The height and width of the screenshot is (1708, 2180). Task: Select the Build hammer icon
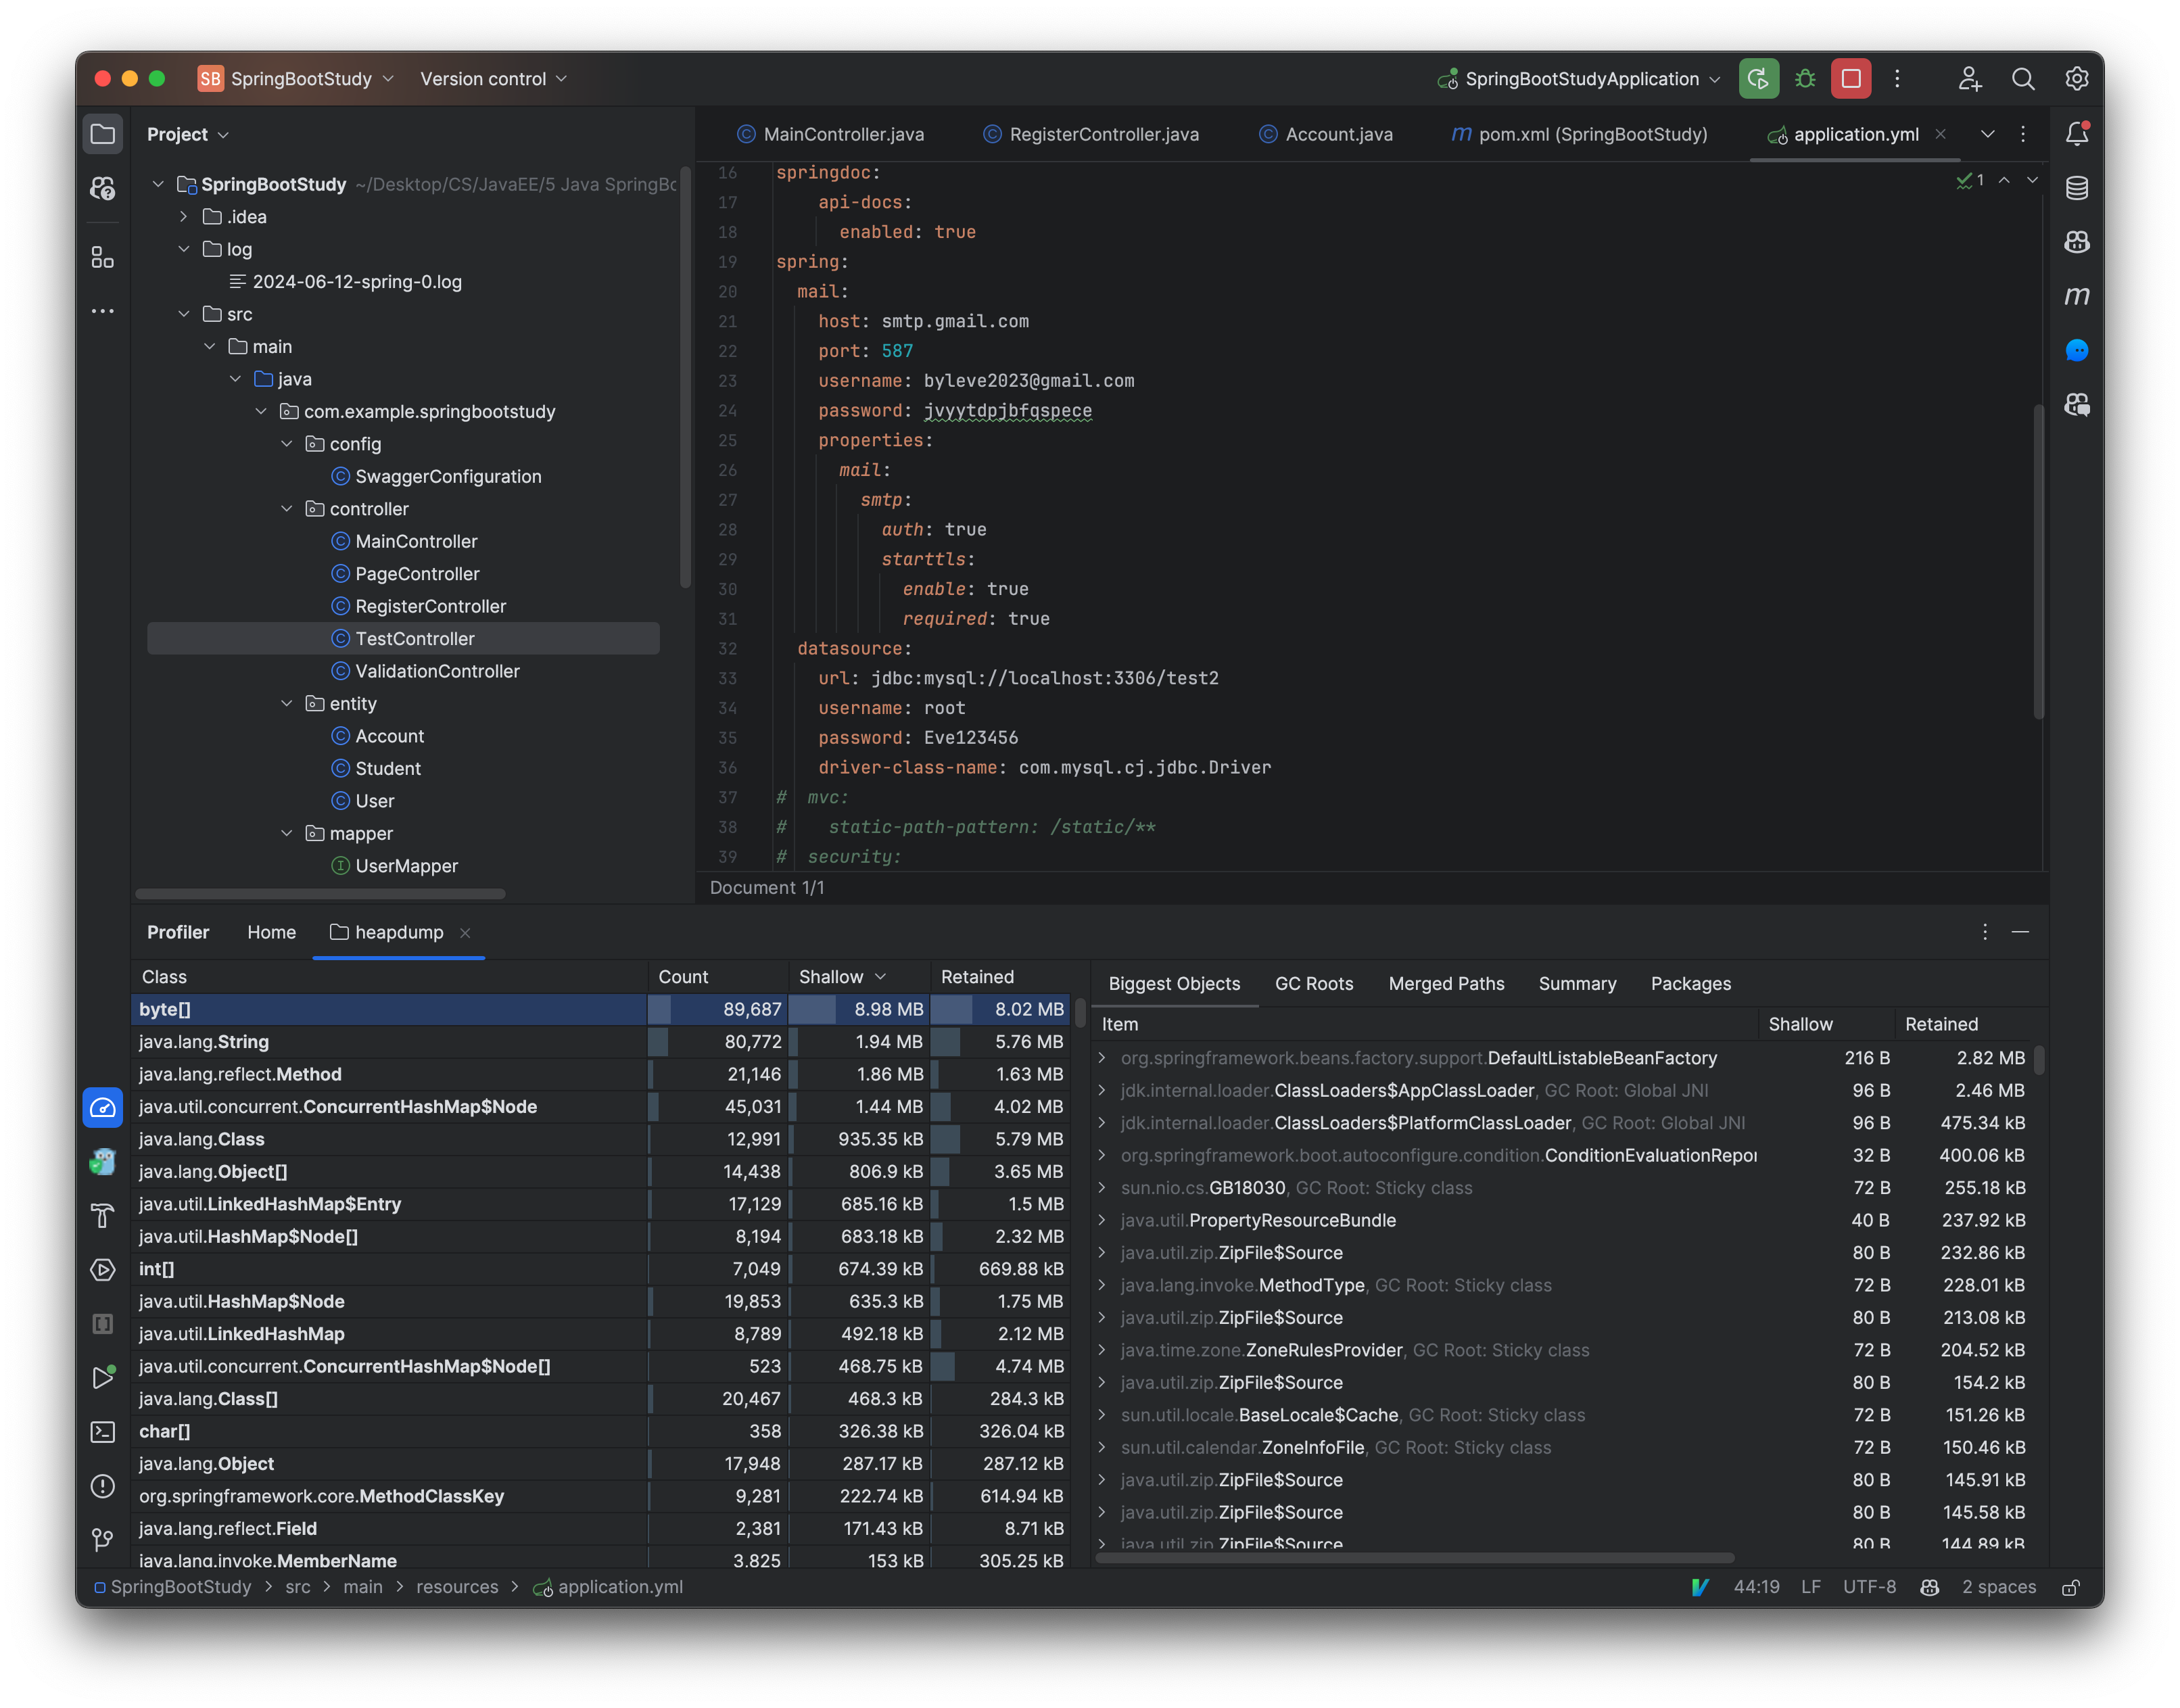tap(103, 1215)
